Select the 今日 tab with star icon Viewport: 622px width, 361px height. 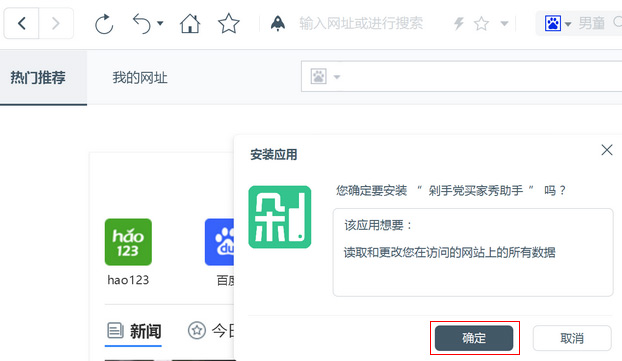pos(211,330)
